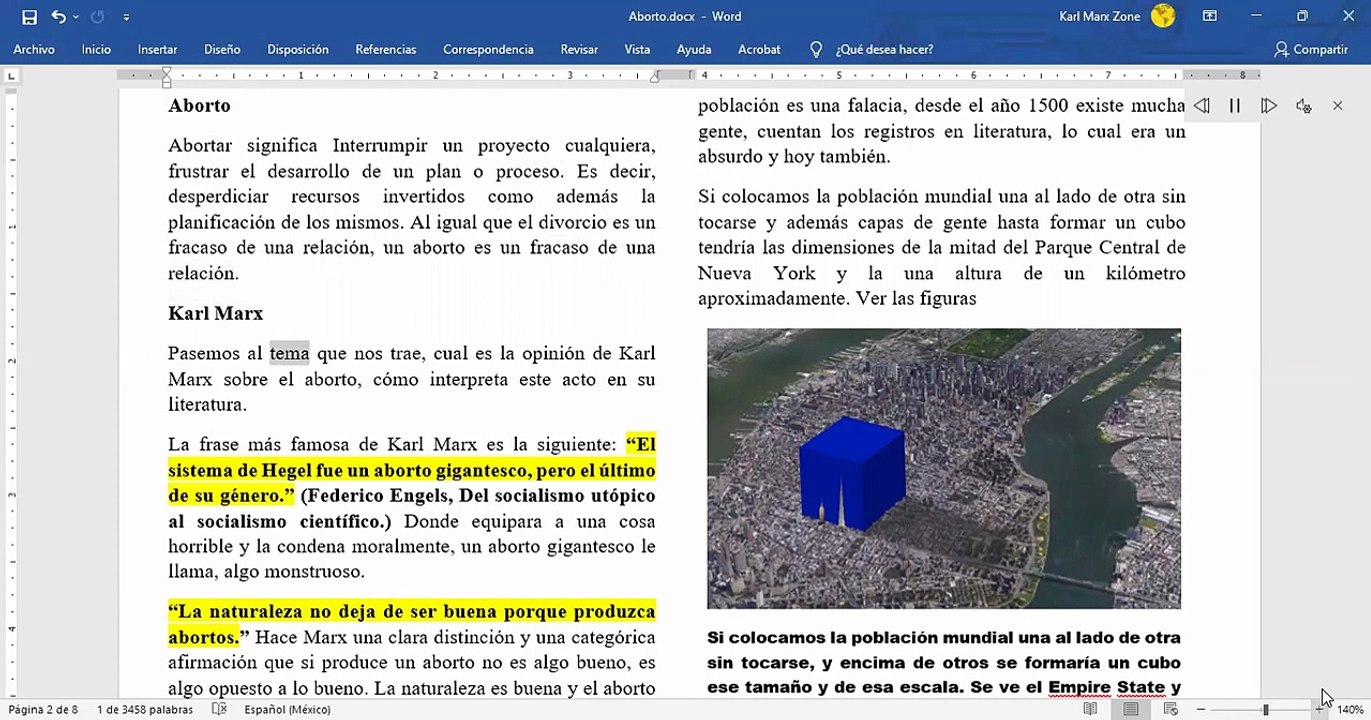Close the Read Aloud control bar
The height and width of the screenshot is (720, 1371).
[x=1337, y=105]
